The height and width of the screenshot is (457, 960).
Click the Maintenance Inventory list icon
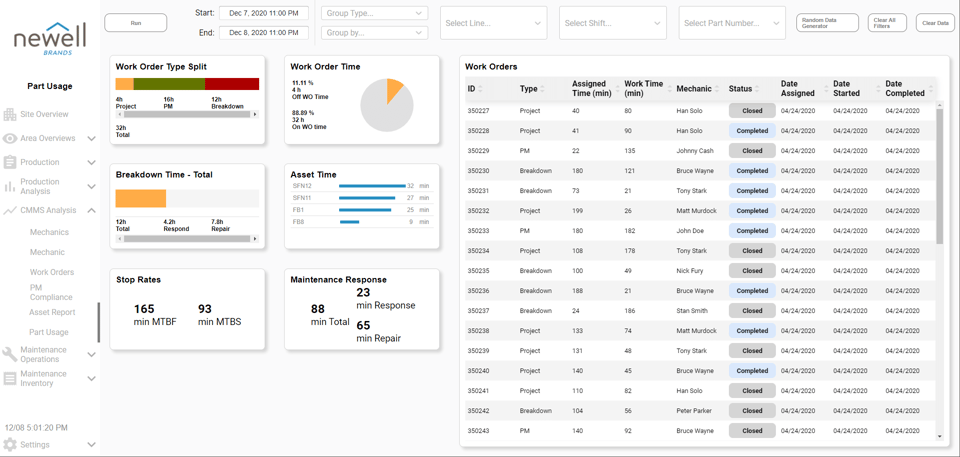(x=10, y=379)
